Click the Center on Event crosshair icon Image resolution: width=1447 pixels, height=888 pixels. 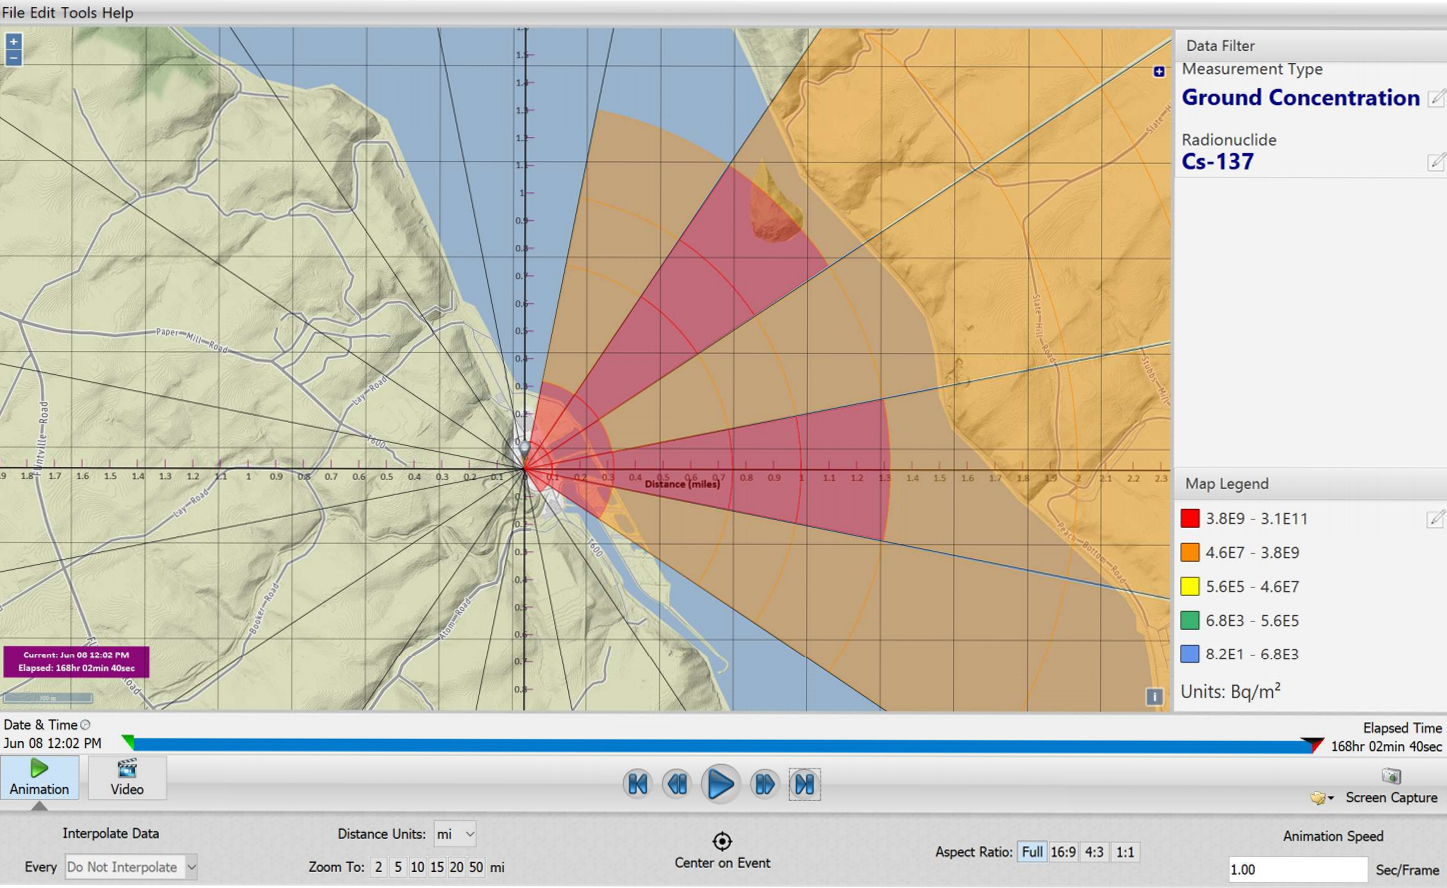(x=722, y=841)
